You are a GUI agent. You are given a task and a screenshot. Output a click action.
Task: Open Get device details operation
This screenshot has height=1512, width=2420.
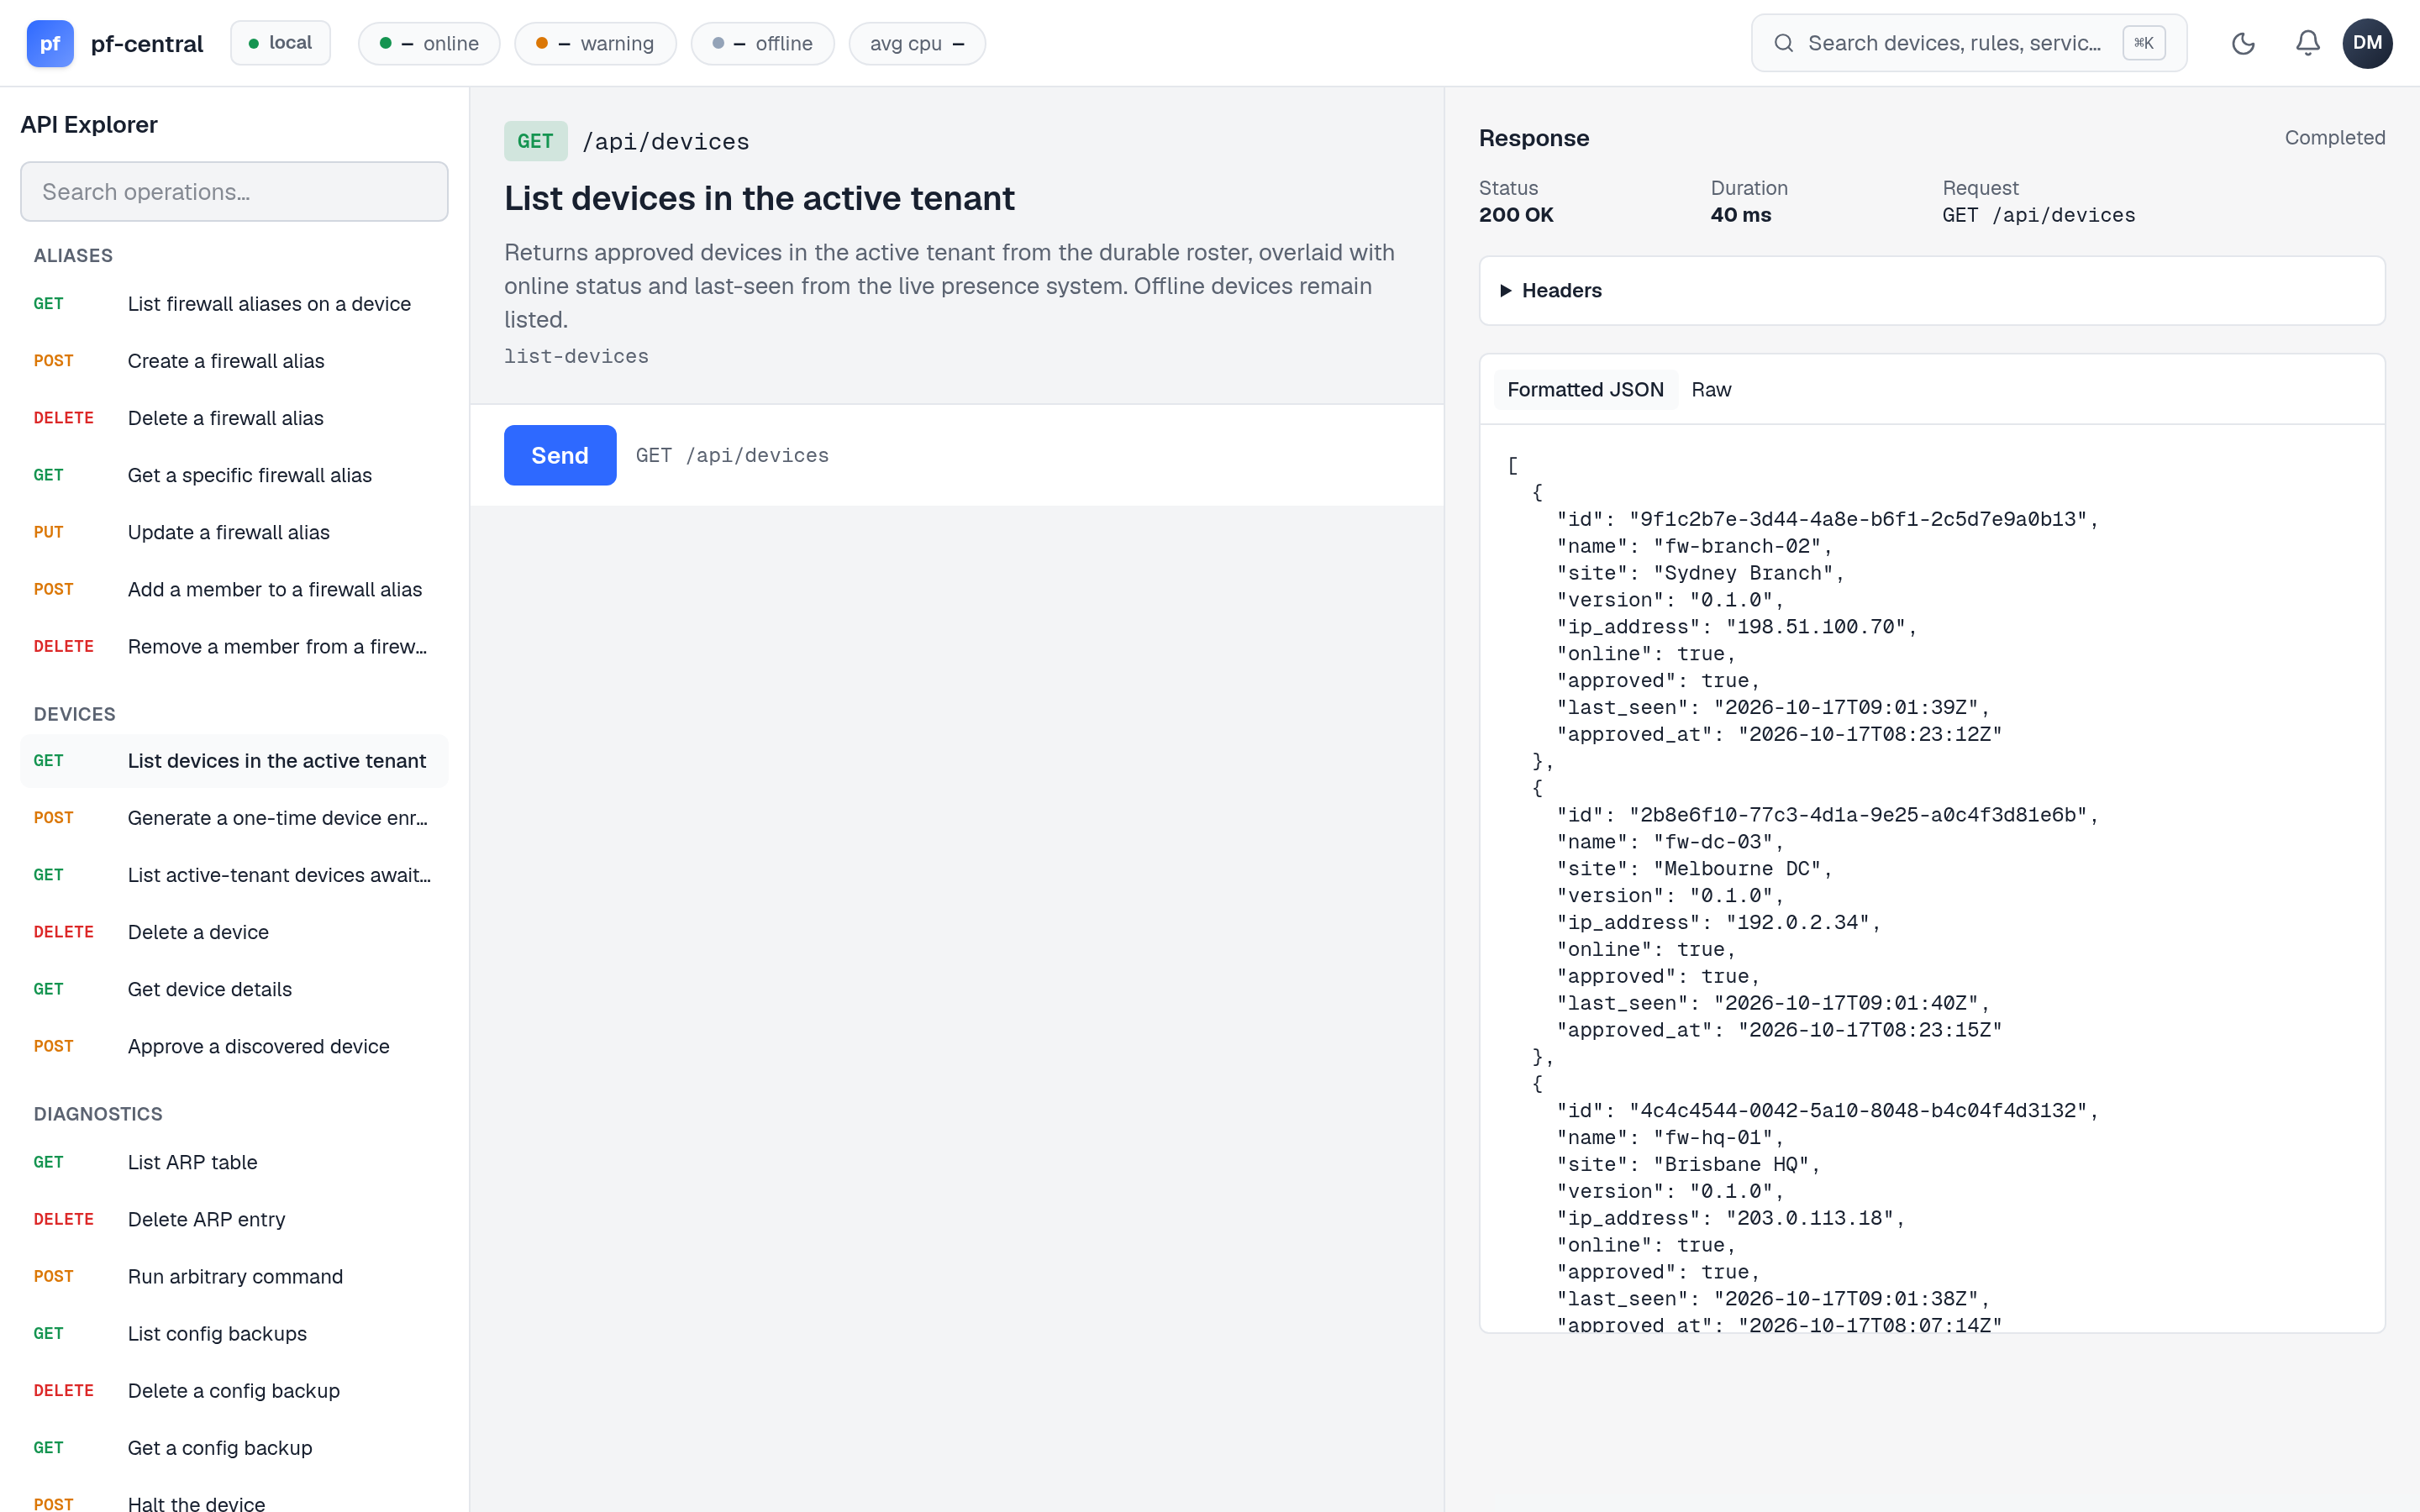234,989
